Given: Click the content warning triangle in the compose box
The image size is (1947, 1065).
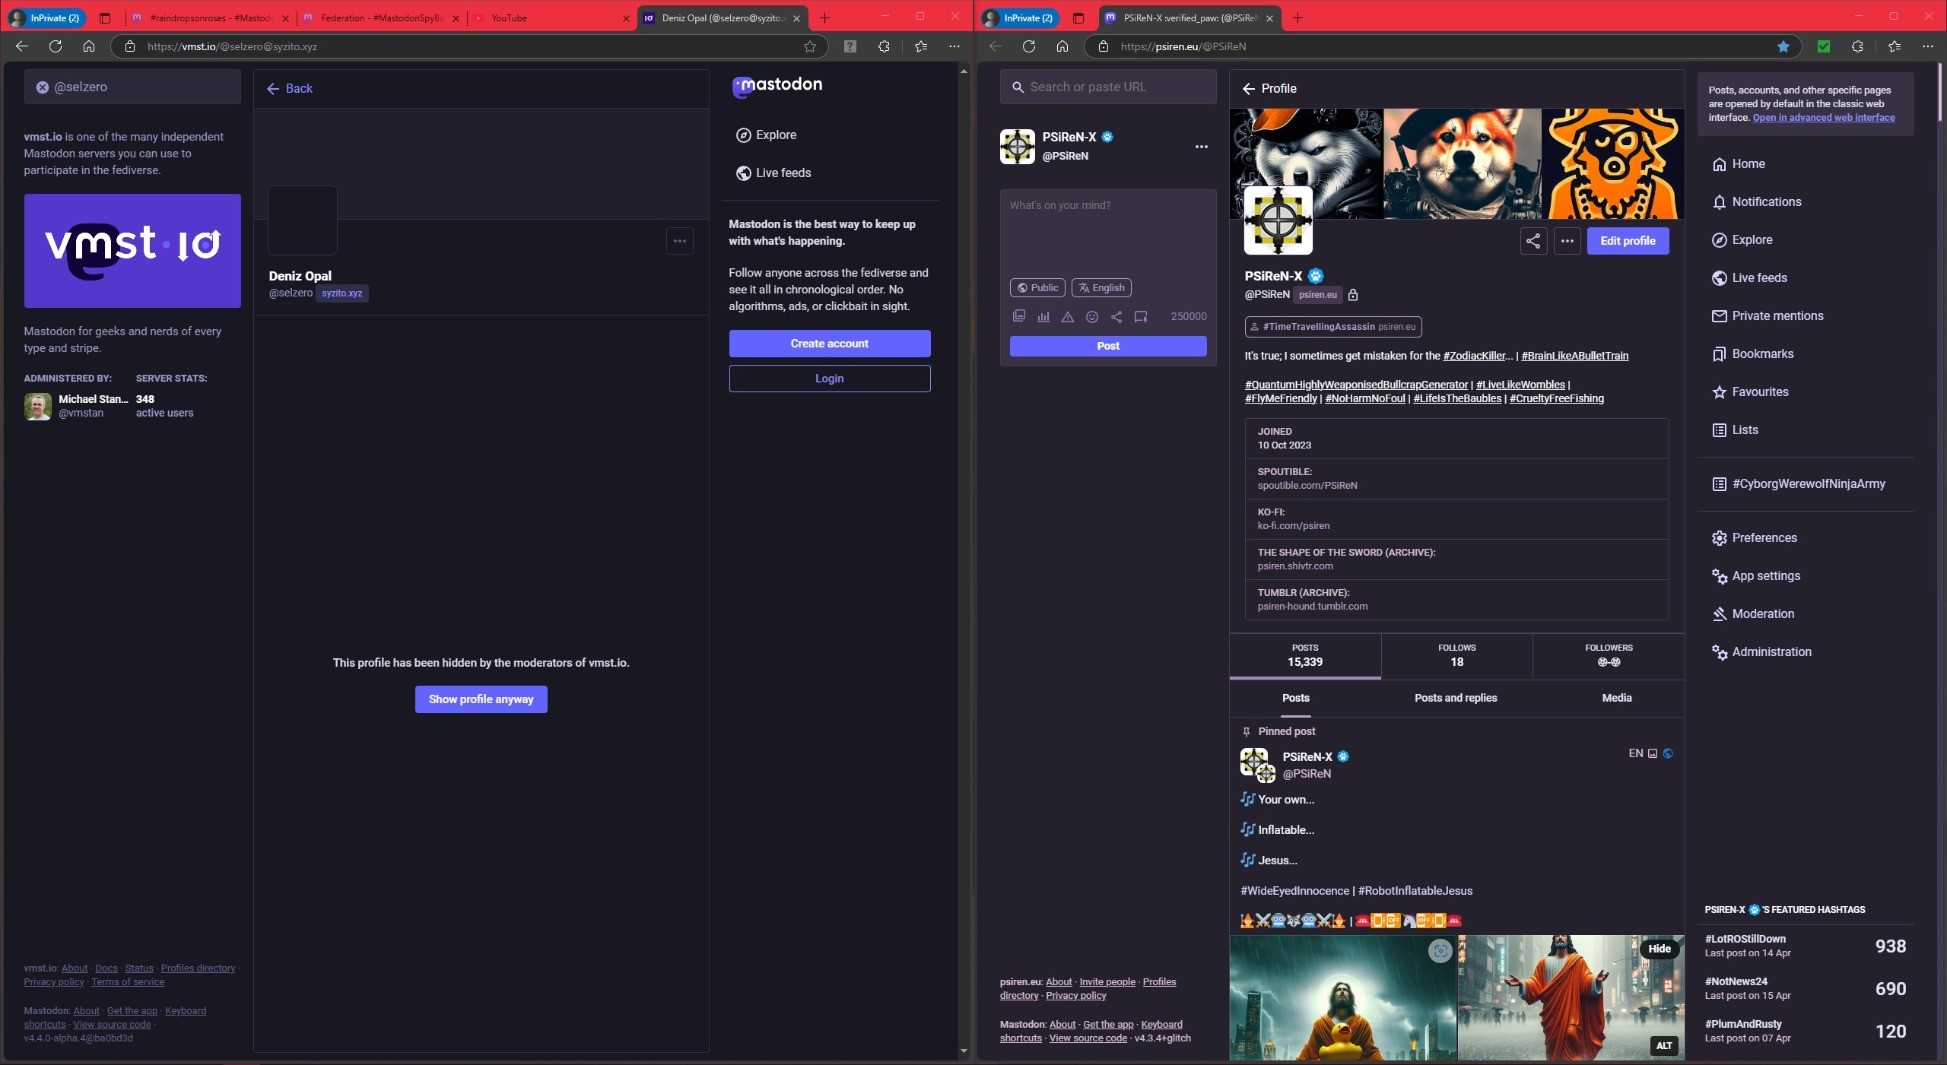Looking at the screenshot, I should point(1067,316).
